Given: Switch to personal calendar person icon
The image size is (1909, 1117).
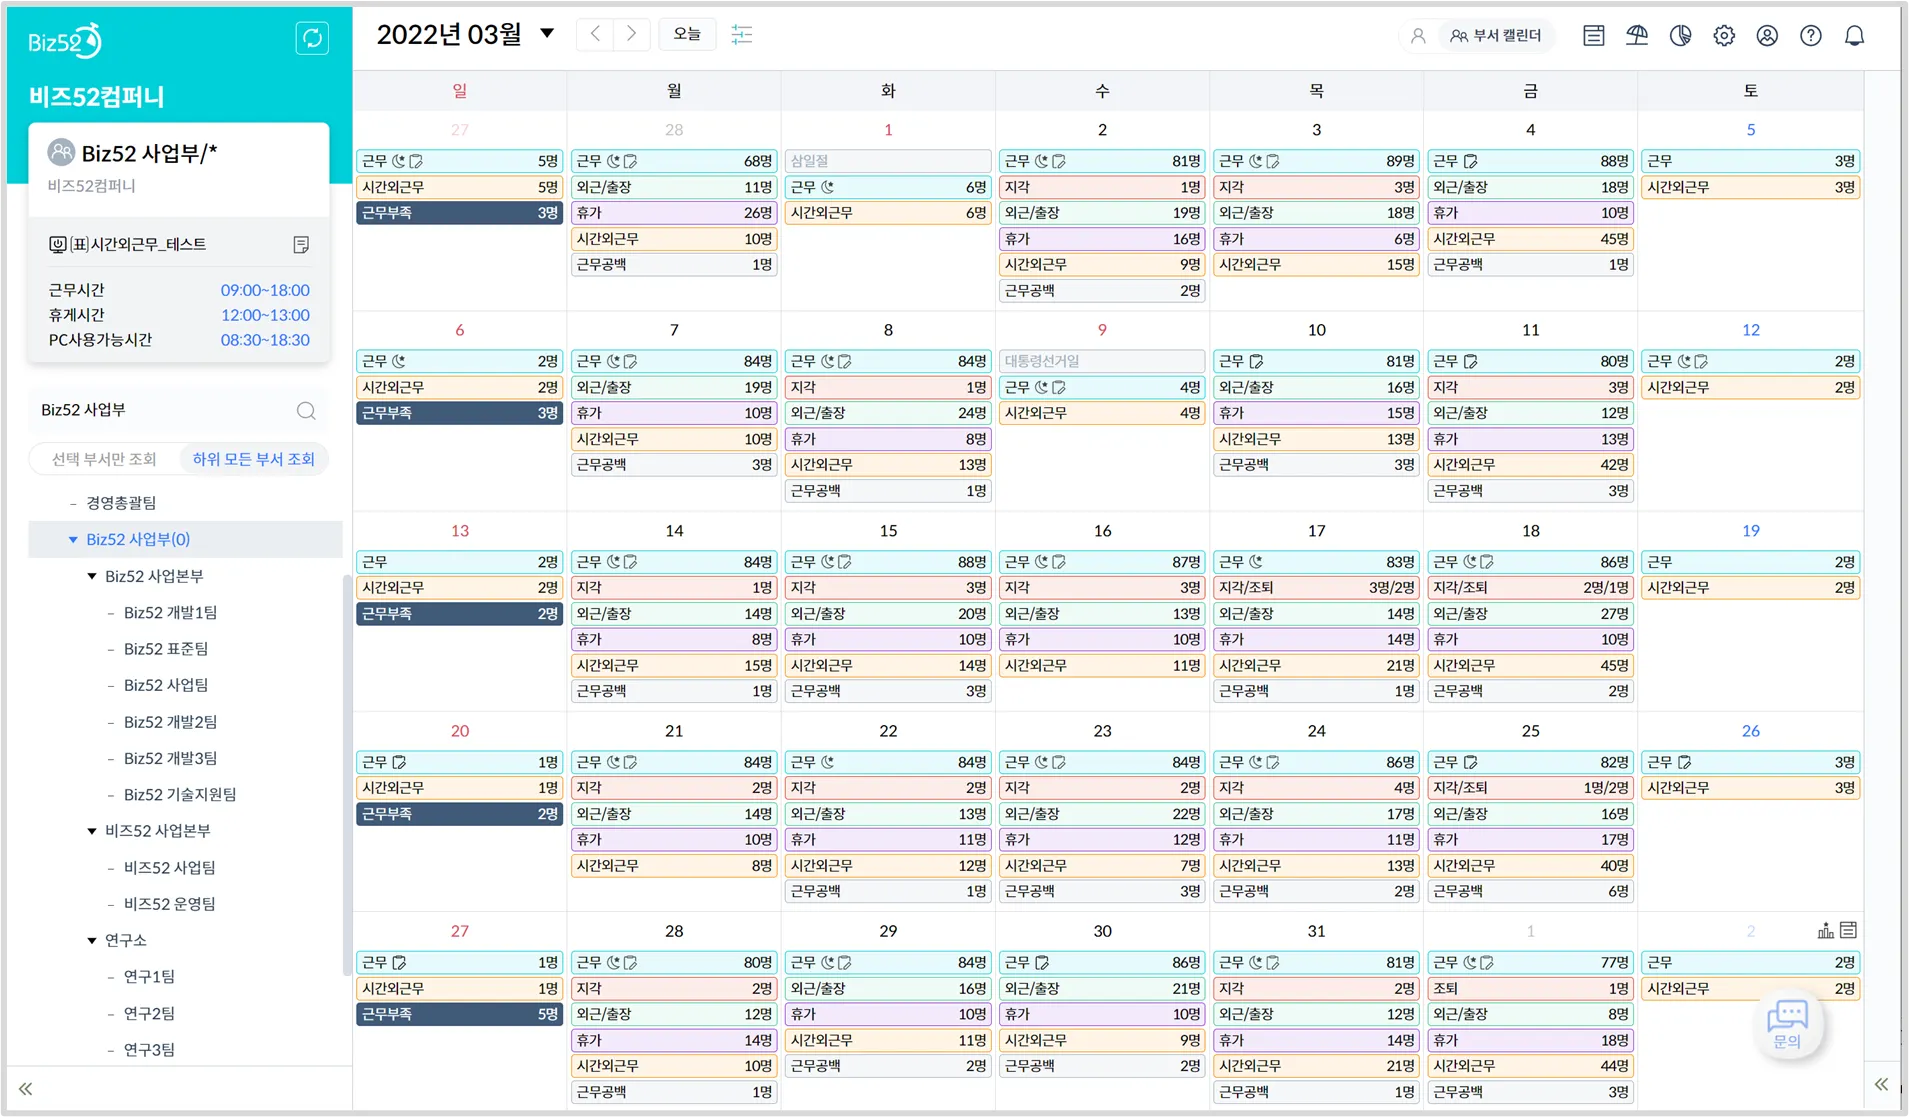Looking at the screenshot, I should (1418, 36).
